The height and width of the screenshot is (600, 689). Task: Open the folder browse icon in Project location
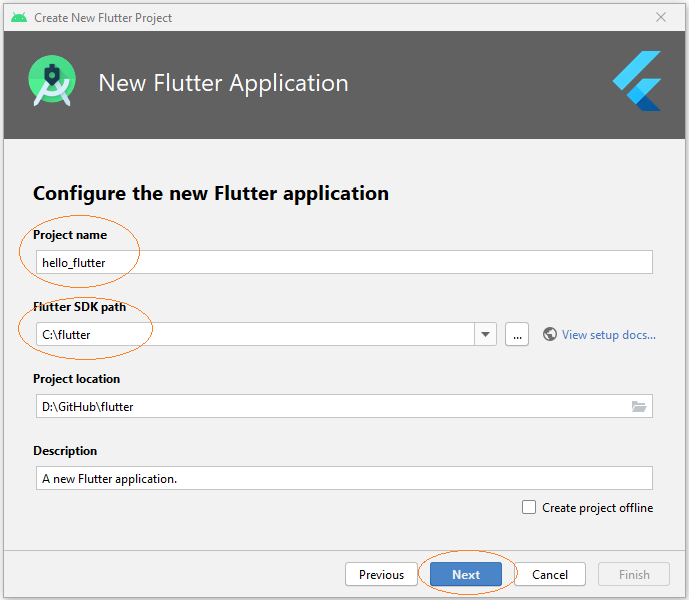[x=639, y=407]
